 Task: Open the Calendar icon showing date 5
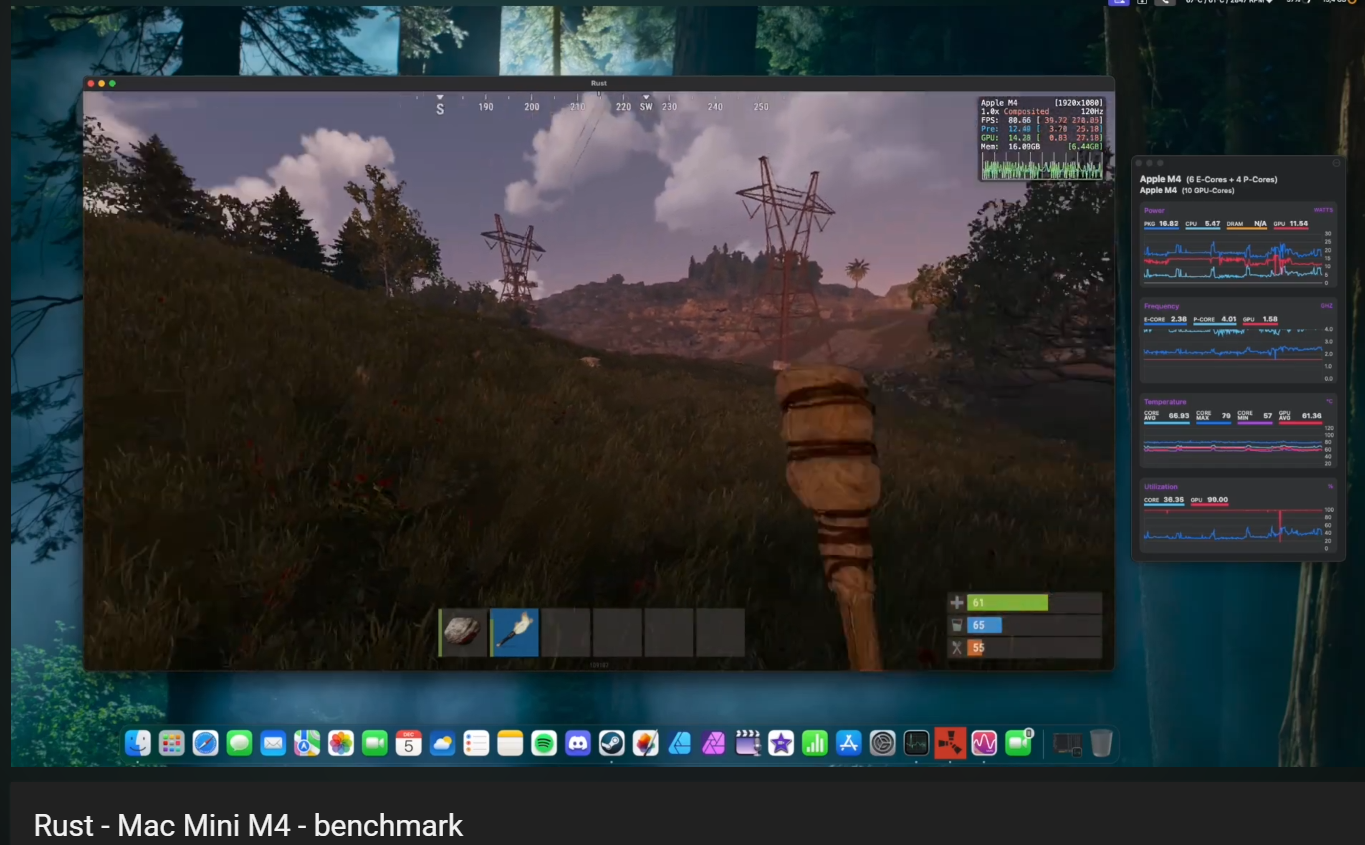[409, 743]
